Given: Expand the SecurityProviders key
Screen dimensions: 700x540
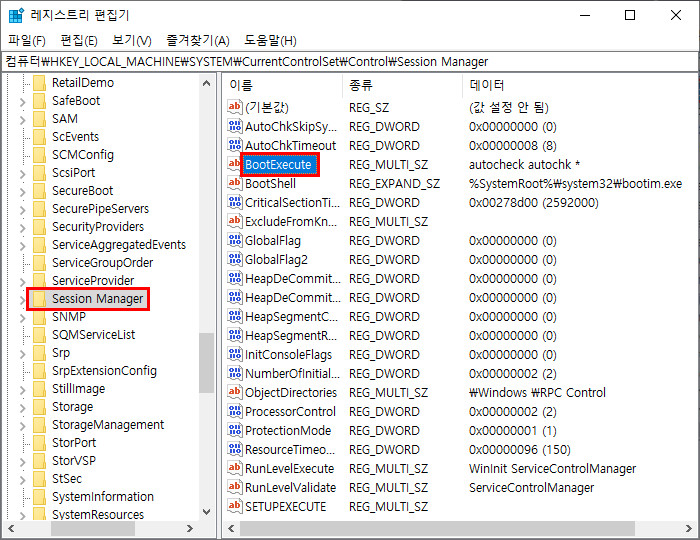Looking at the screenshot, I should [x=22, y=227].
